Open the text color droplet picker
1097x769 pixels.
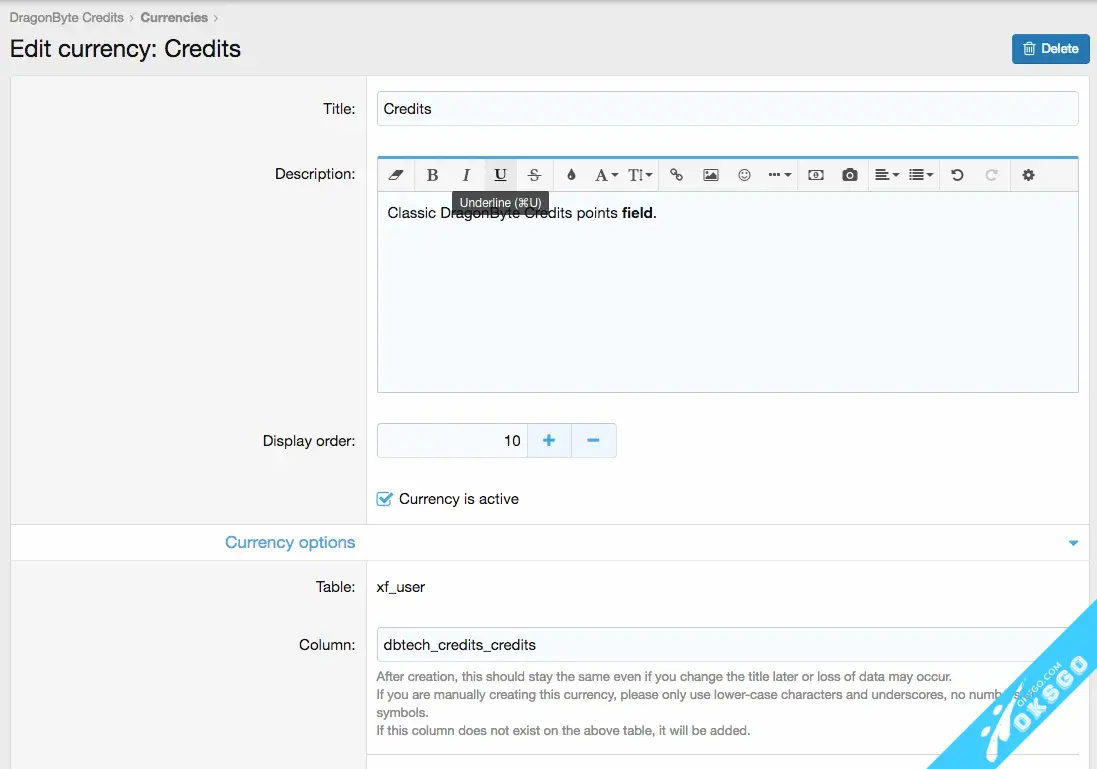571,175
